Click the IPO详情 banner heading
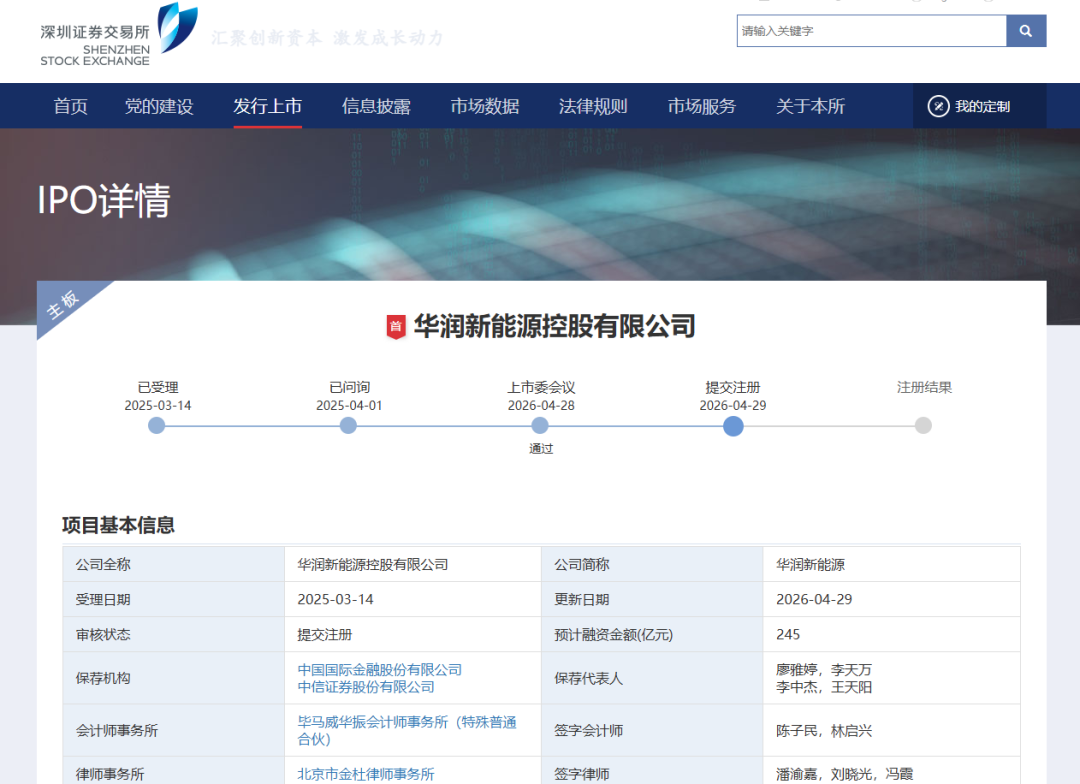1080x784 pixels. coord(103,200)
